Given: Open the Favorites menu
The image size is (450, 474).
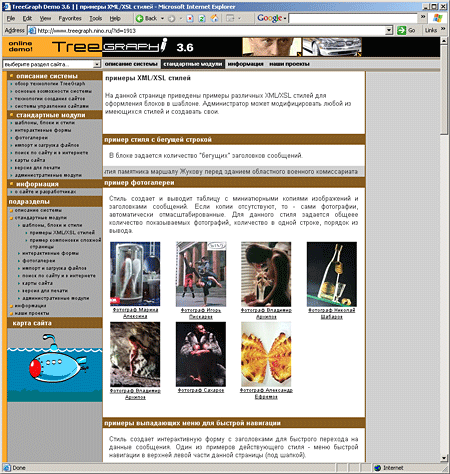Looking at the screenshot, I should pyautogui.click(x=70, y=19).
